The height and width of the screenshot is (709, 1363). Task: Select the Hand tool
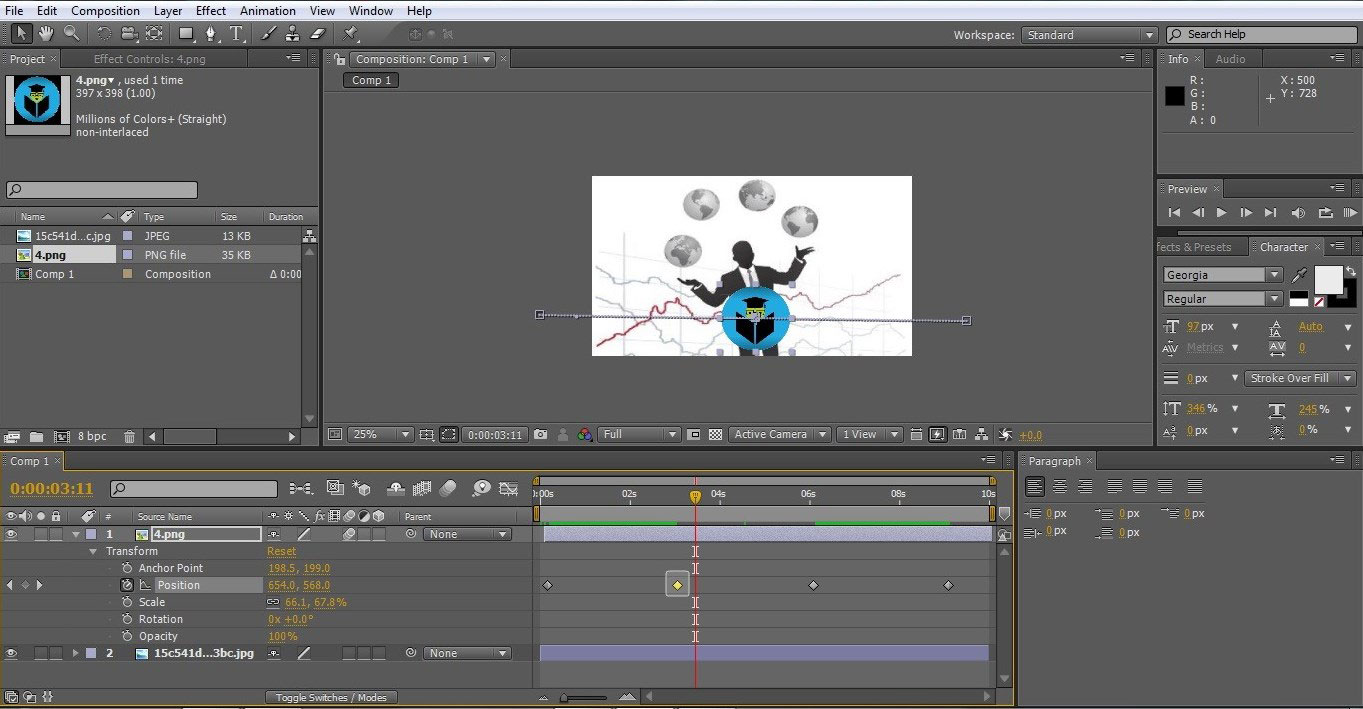click(x=45, y=32)
